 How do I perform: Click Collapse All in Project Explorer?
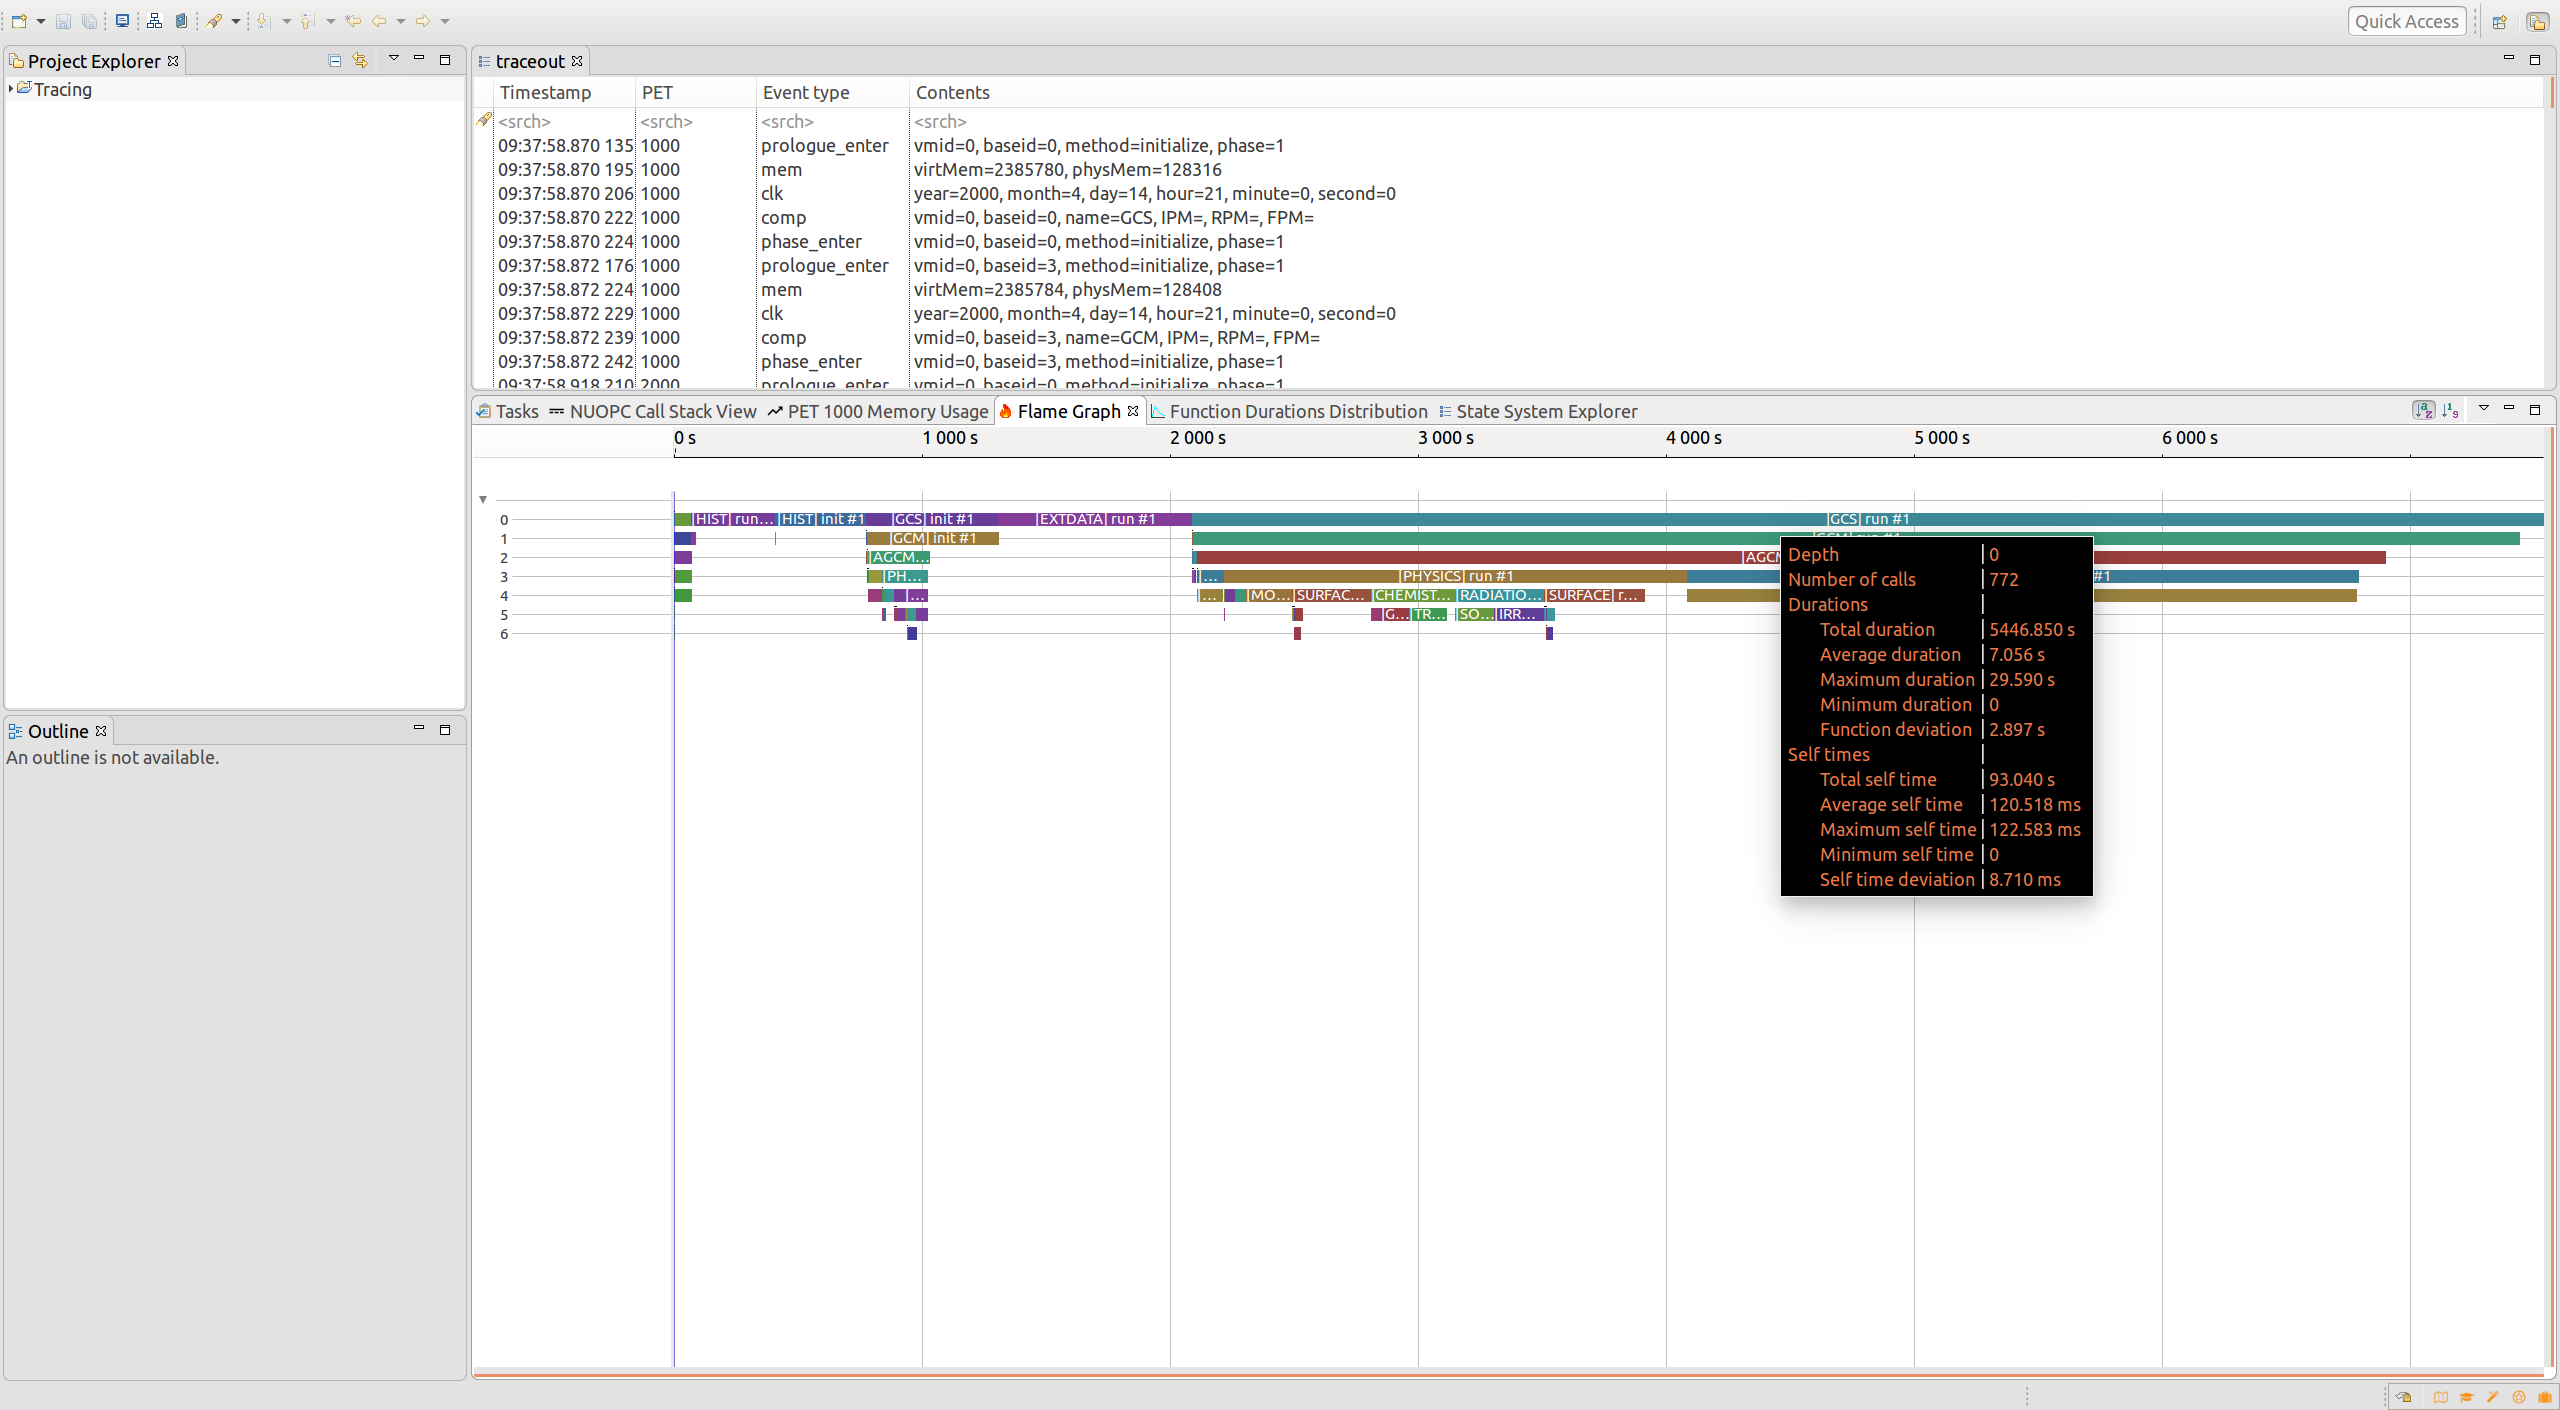click(x=335, y=61)
